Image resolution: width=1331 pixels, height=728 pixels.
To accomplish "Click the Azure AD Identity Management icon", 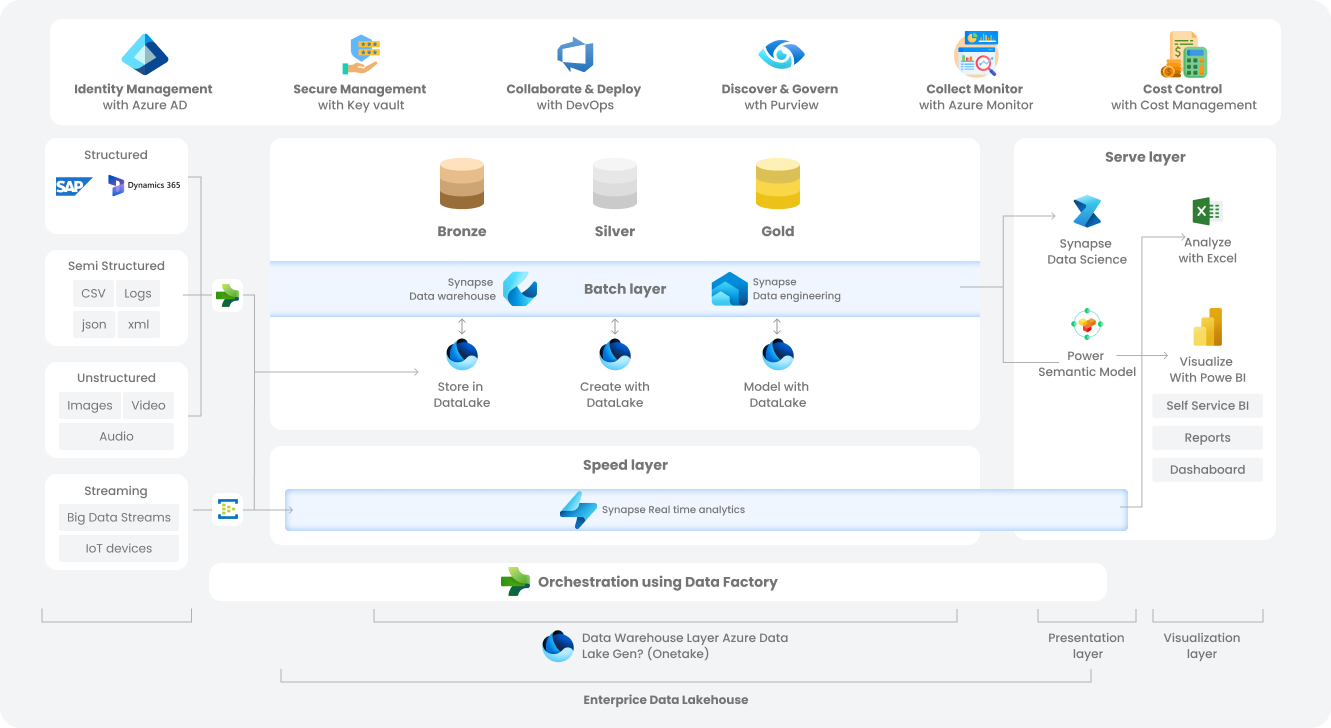I will click(x=145, y=54).
